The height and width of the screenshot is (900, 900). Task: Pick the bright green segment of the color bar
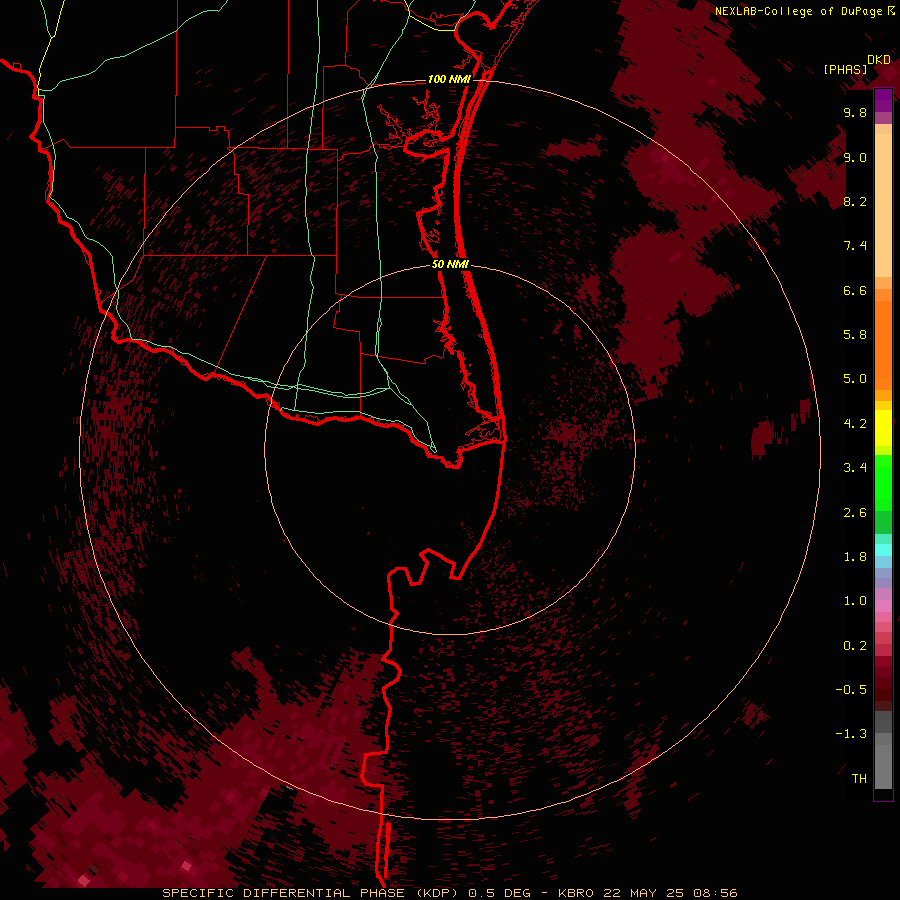tap(883, 483)
